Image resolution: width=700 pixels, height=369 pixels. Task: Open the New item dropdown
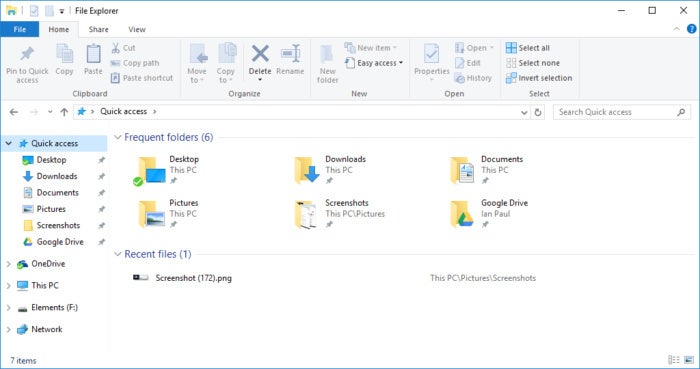pos(371,48)
